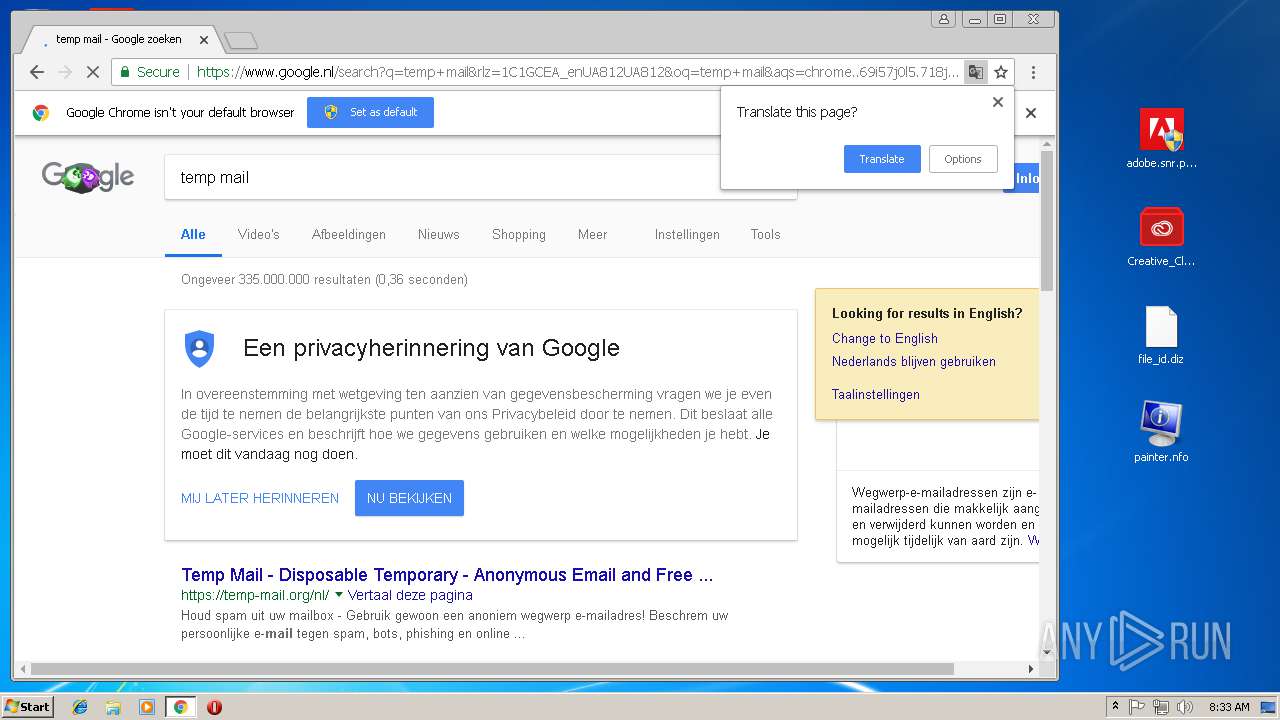The height and width of the screenshot is (720, 1280).
Task: Click the Show desktop button in the taskbar
Action: point(1269,707)
